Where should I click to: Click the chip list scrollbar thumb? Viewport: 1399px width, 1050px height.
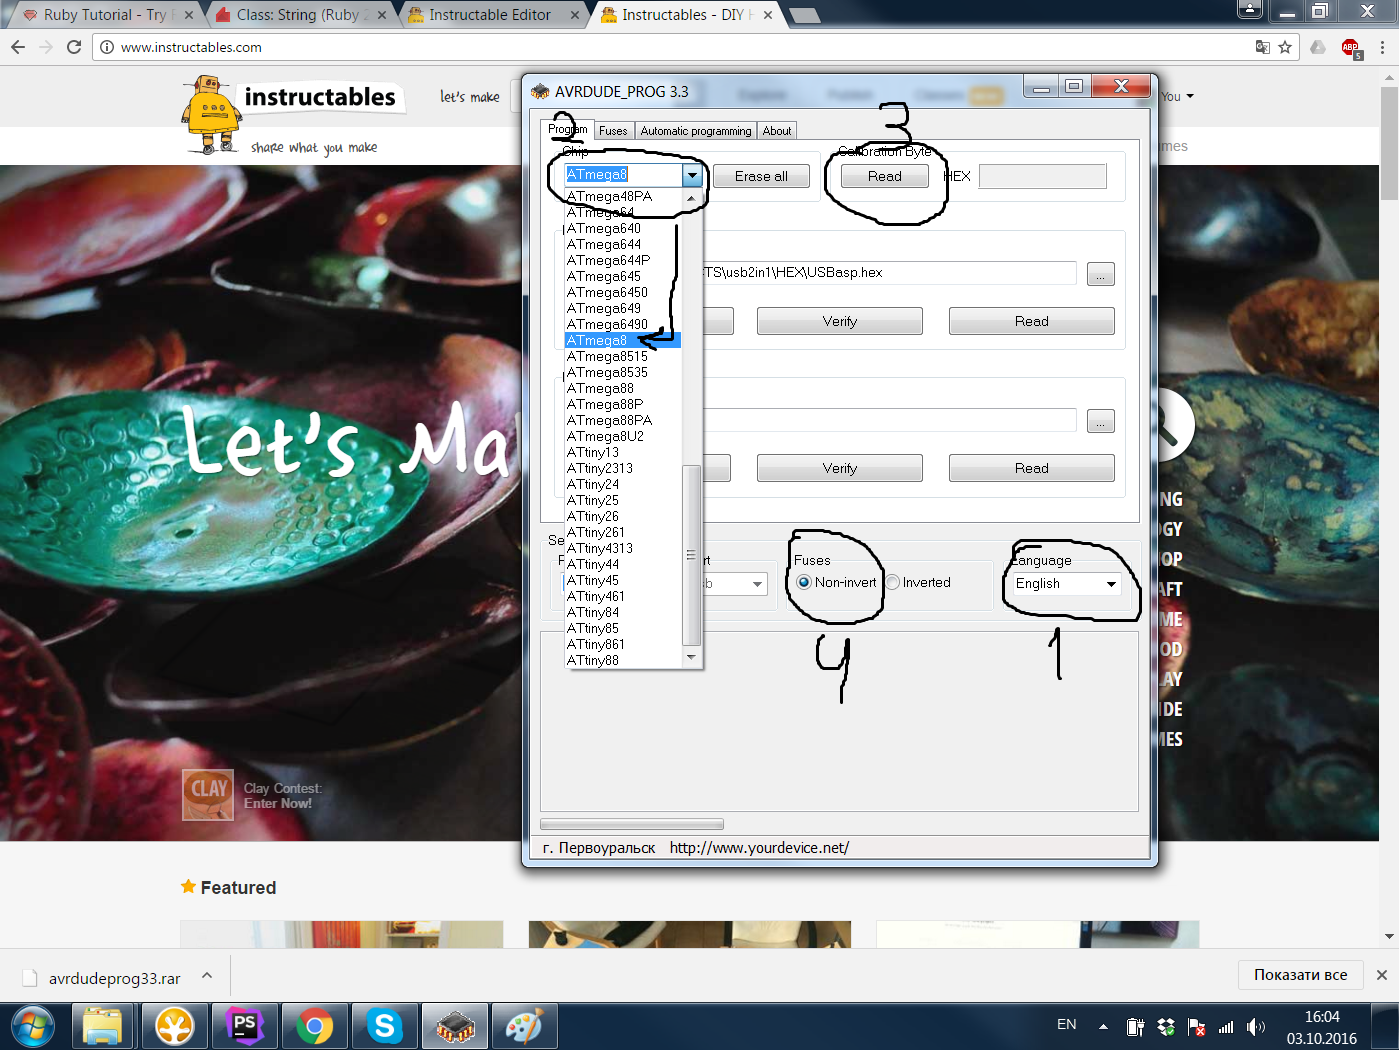[691, 555]
